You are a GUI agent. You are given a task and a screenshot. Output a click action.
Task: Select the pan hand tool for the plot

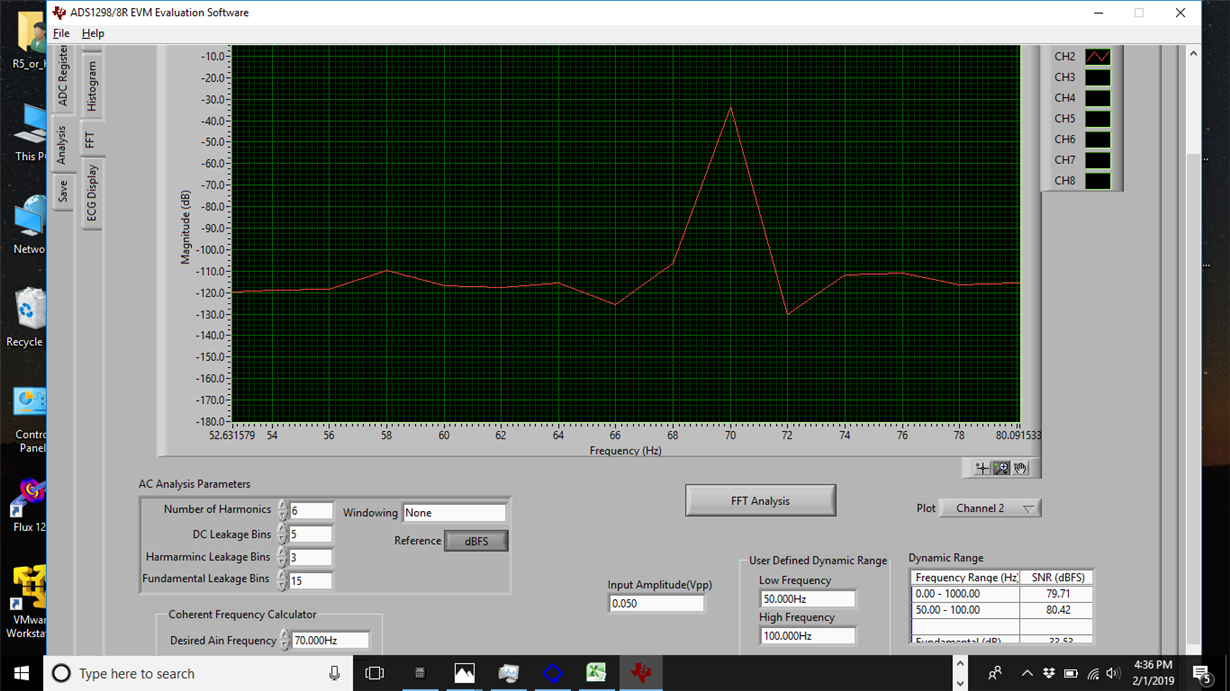(x=1020, y=467)
